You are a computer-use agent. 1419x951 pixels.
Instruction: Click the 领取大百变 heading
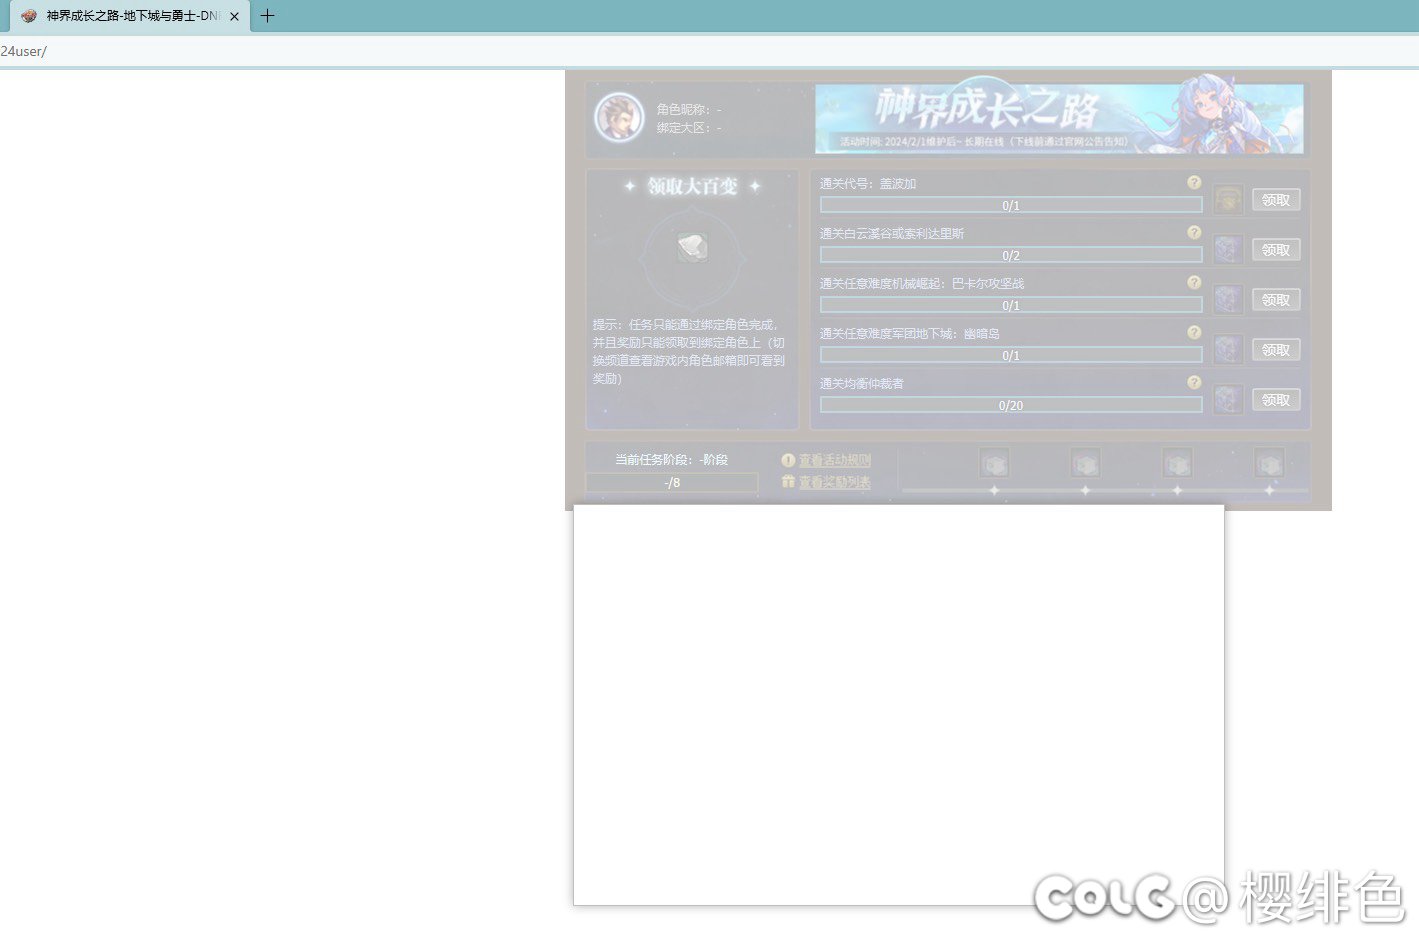click(692, 186)
